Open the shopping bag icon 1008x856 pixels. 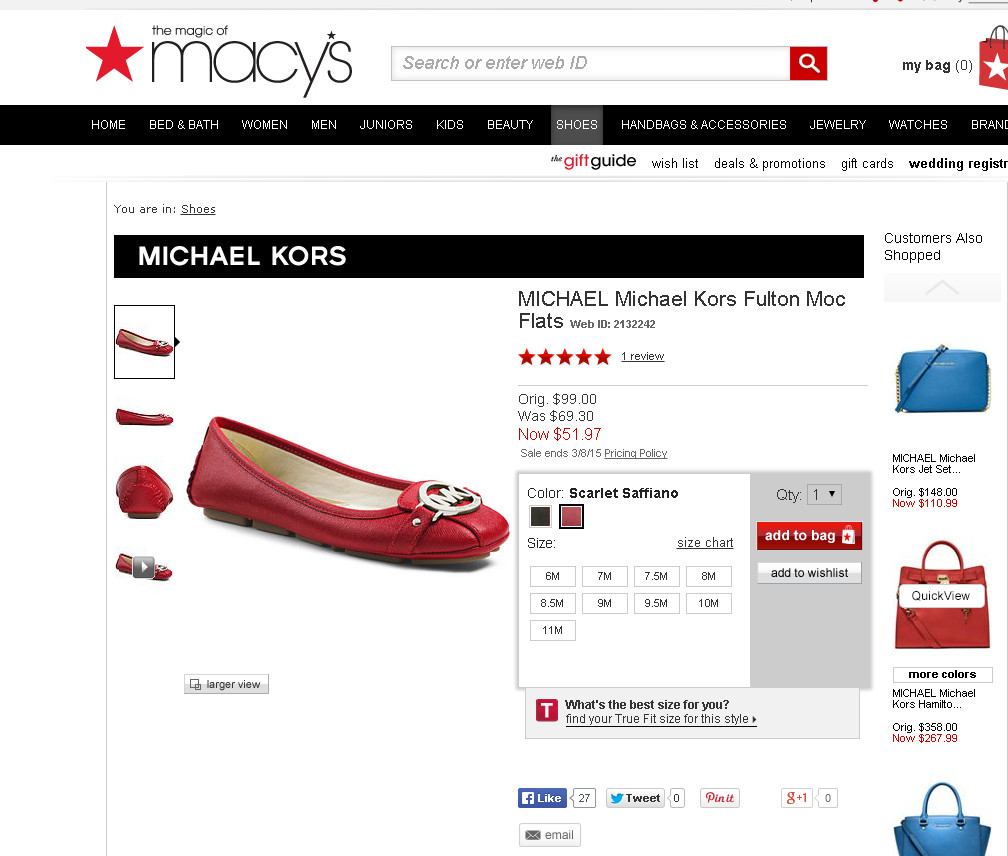click(x=994, y=58)
